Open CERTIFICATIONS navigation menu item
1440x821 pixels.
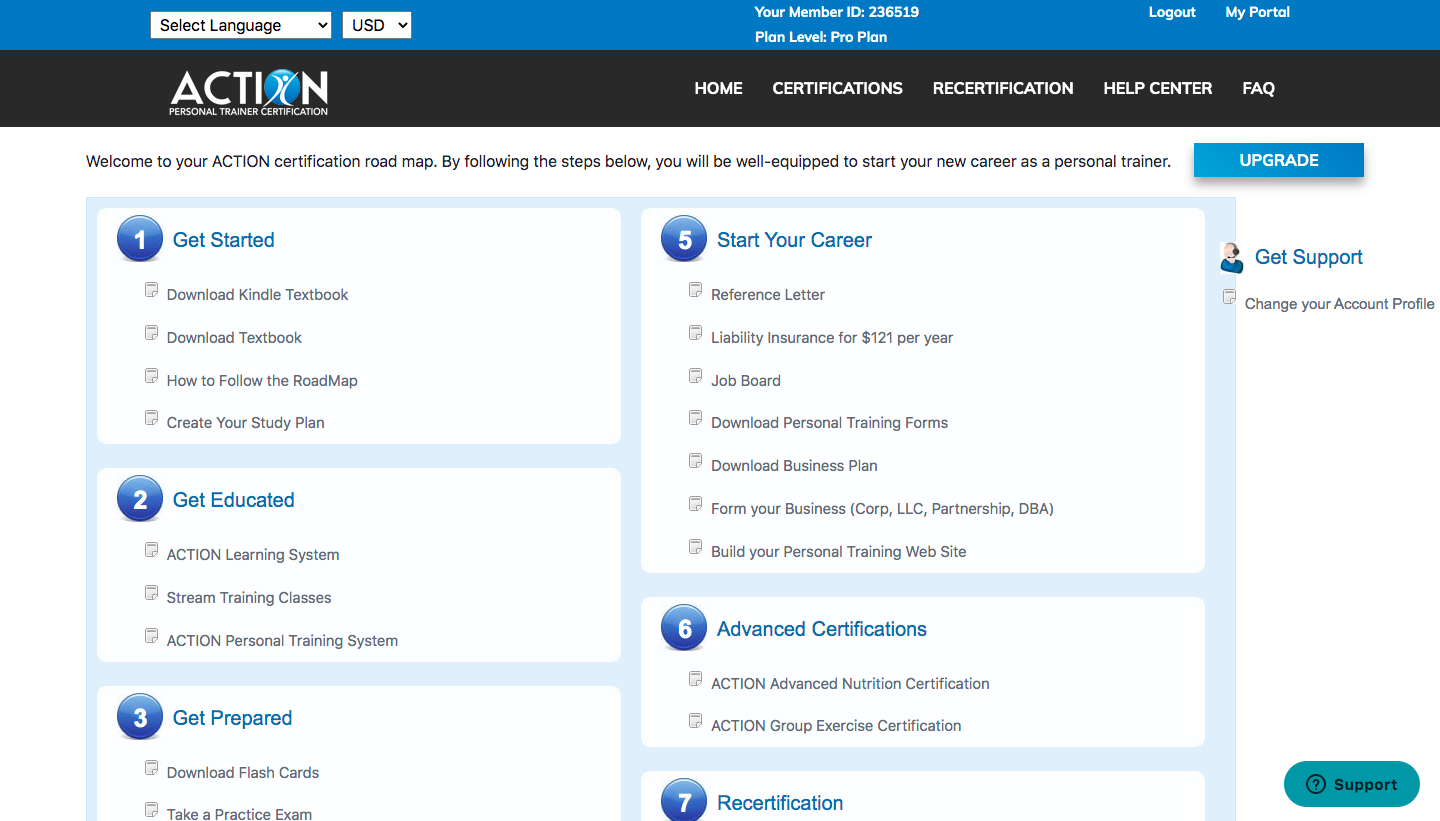click(837, 88)
